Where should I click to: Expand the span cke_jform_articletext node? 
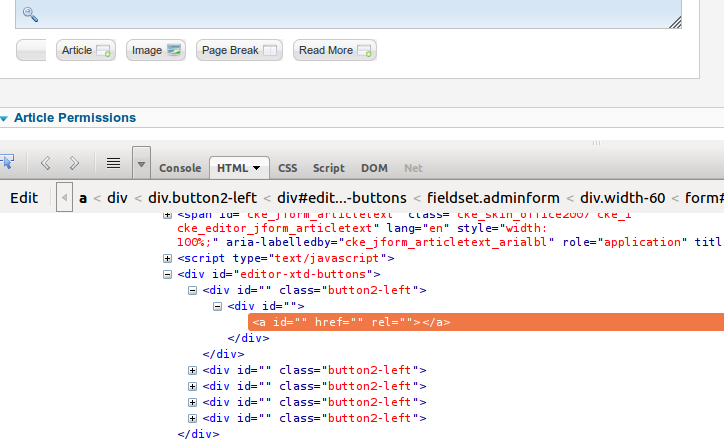click(168, 215)
